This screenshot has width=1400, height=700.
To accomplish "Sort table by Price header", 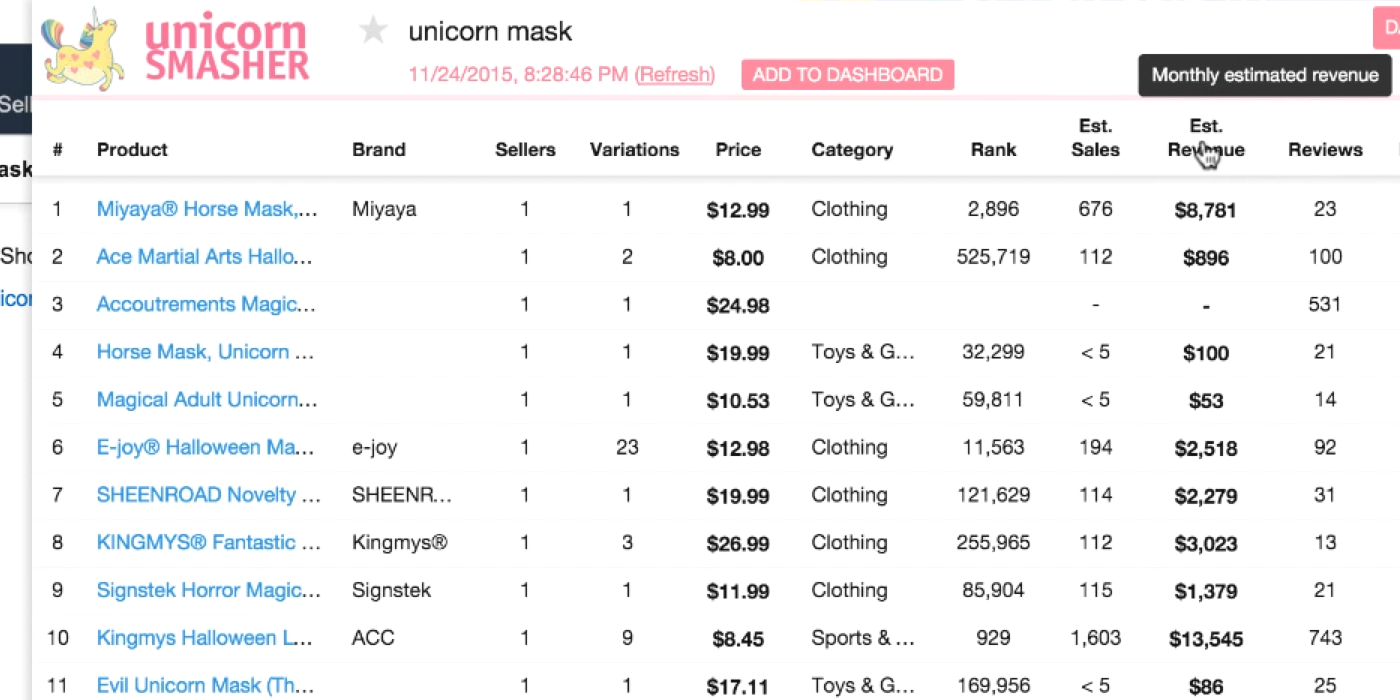I will point(738,150).
